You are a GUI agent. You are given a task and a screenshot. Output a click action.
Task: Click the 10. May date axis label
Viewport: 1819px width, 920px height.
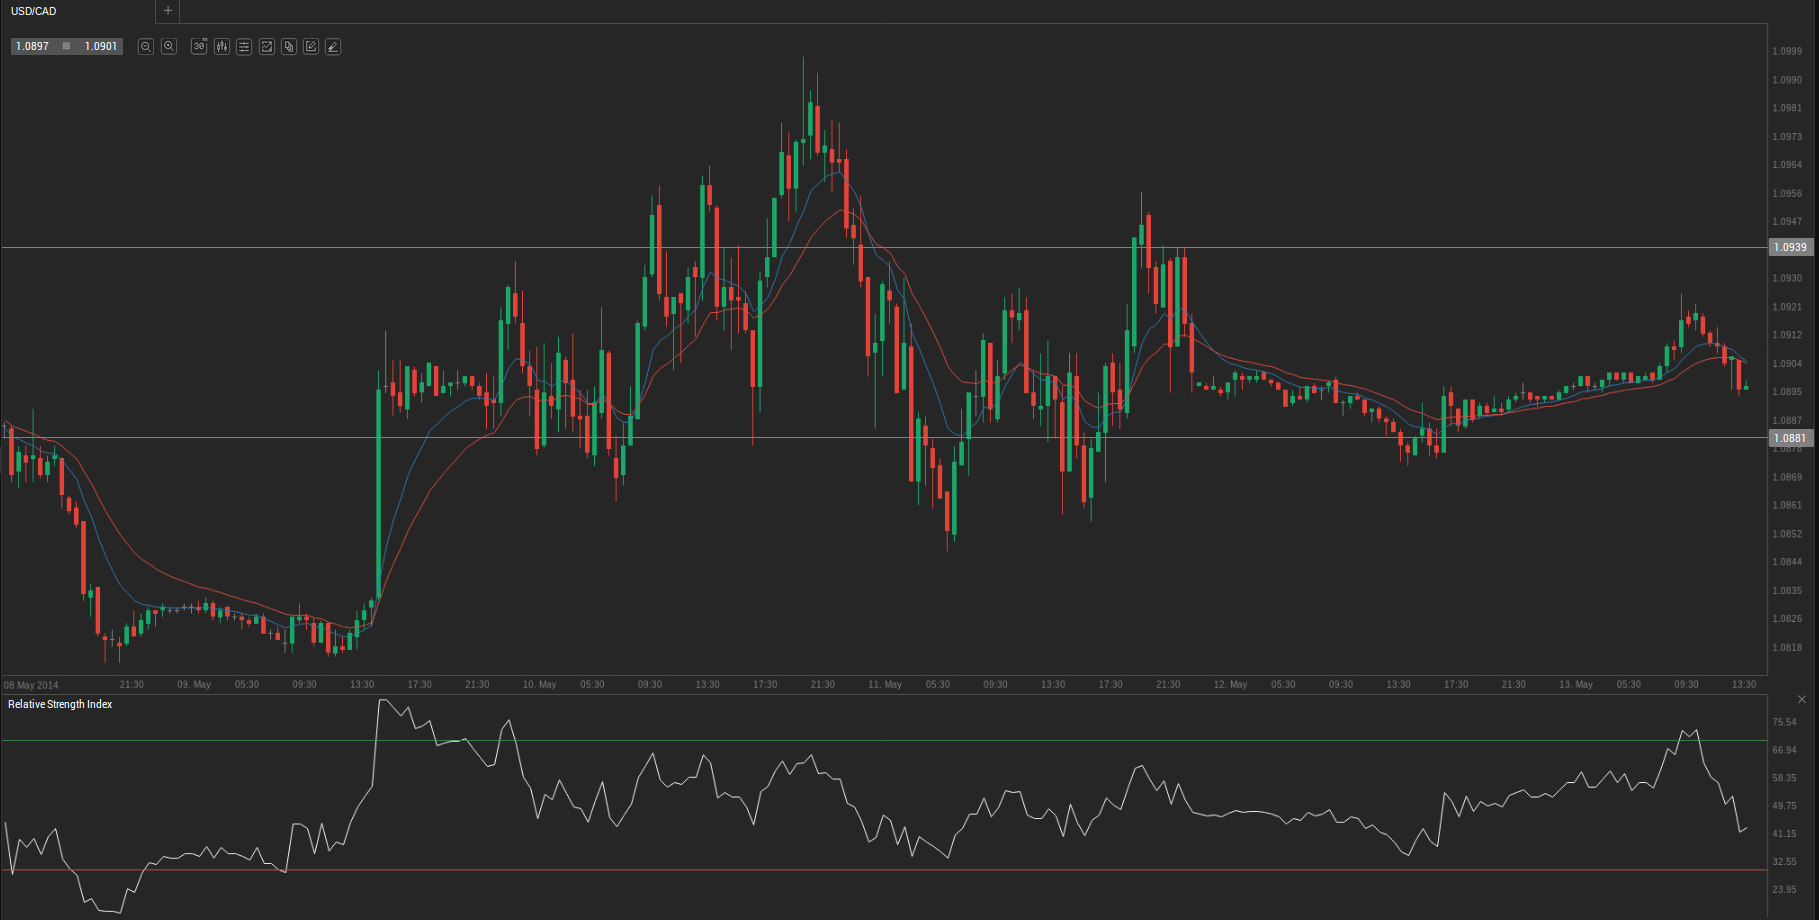tap(540, 685)
